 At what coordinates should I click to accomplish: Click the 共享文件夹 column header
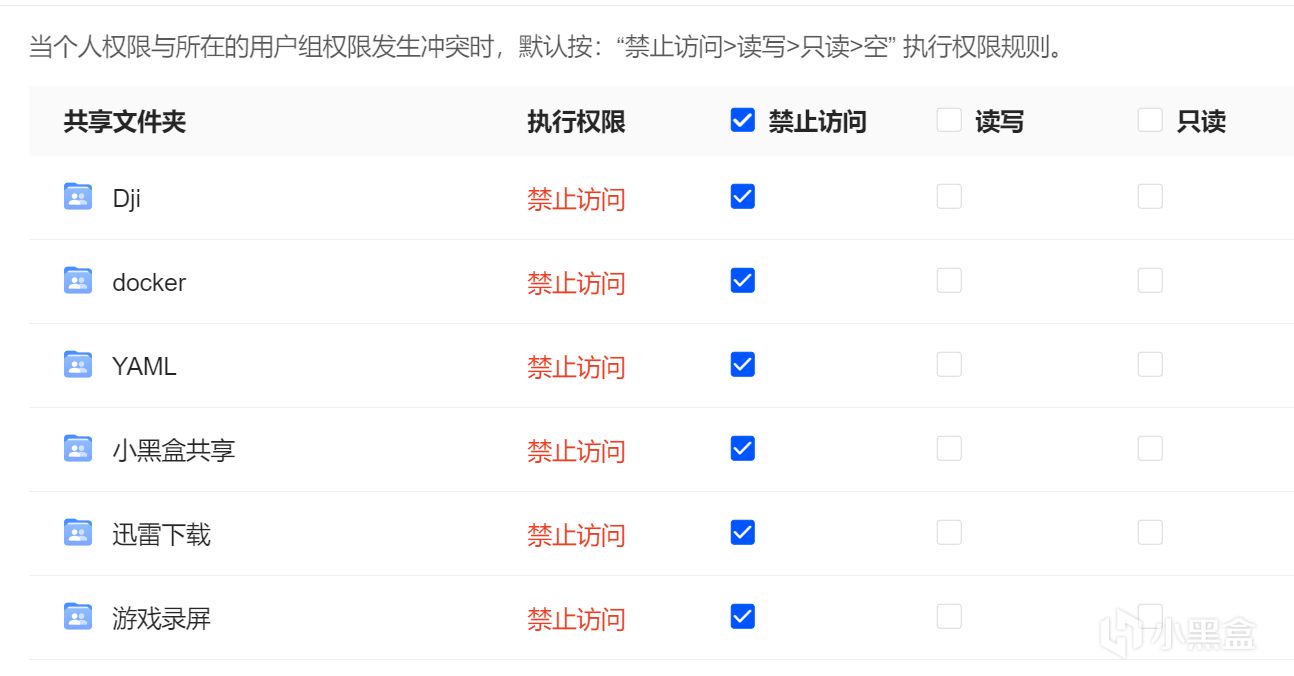(125, 122)
